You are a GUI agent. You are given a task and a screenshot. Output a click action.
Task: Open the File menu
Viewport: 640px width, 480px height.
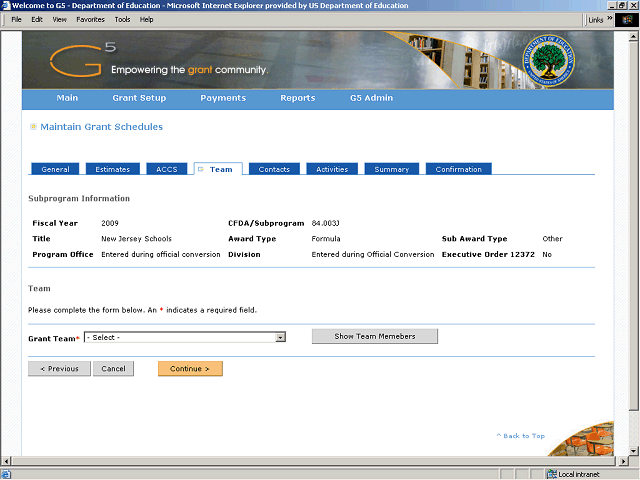pos(16,19)
